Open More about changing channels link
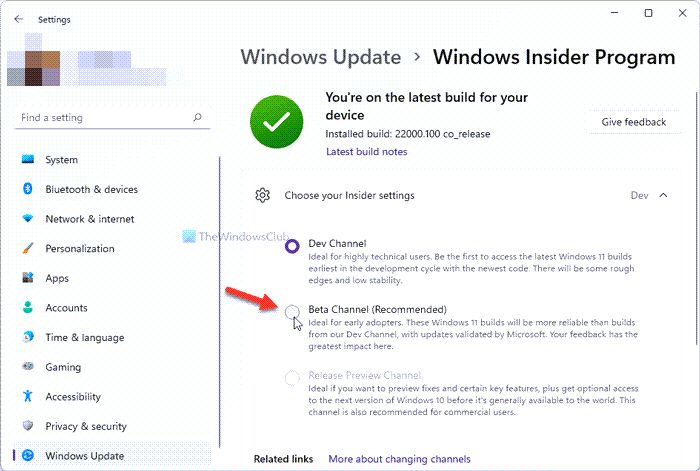 [399, 459]
